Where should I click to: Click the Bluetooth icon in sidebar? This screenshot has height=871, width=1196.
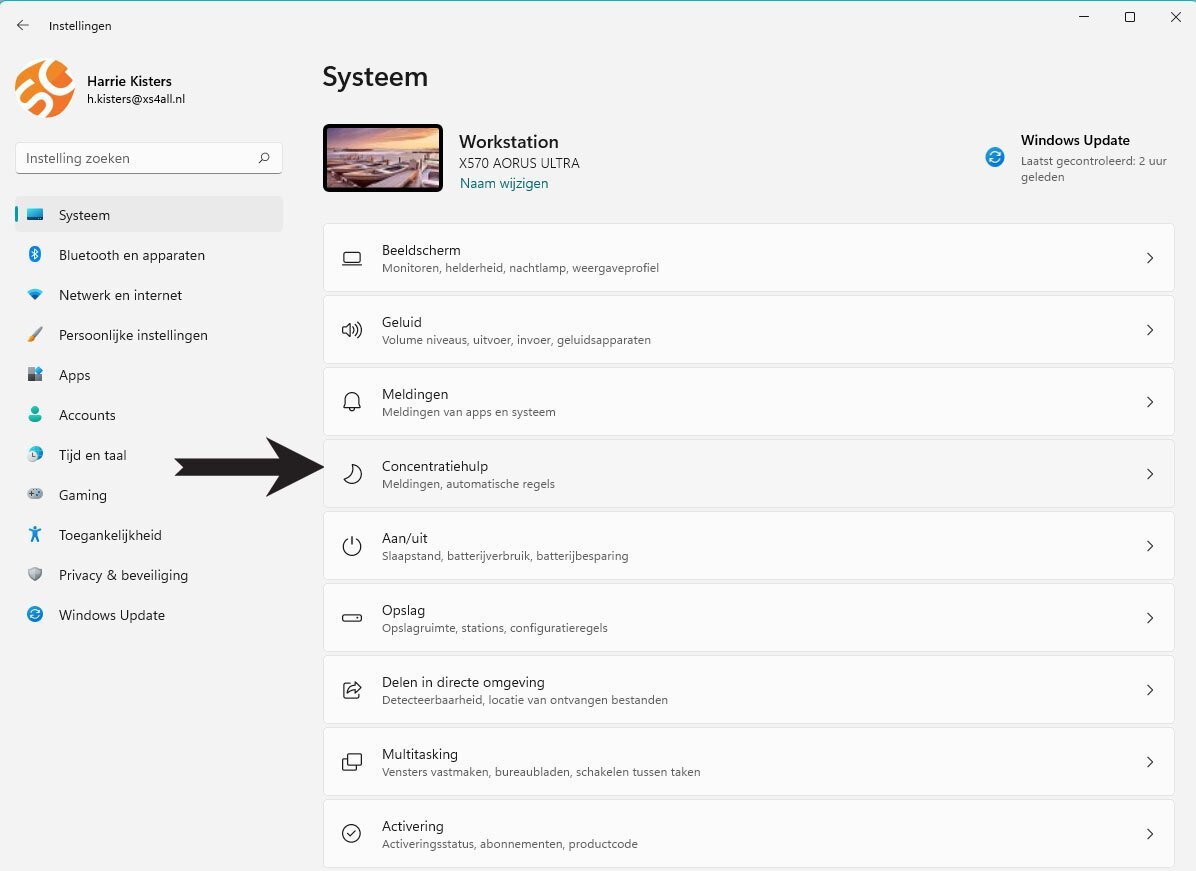pyautogui.click(x=35, y=255)
